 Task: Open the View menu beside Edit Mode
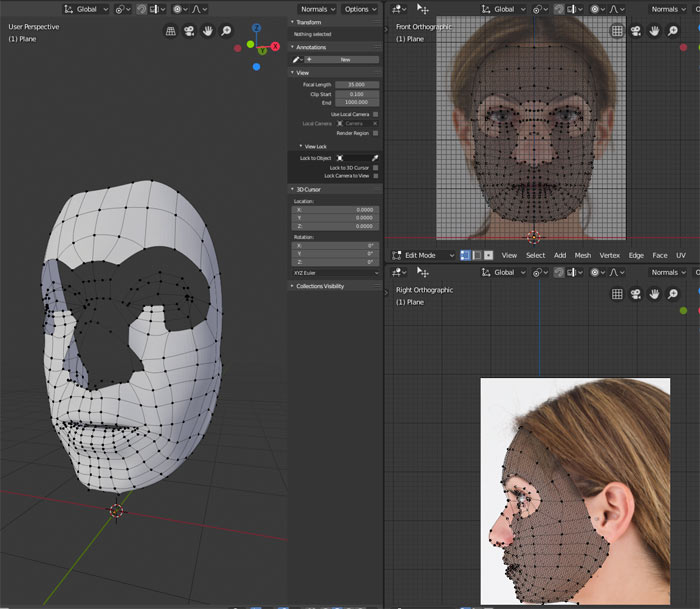(509, 255)
